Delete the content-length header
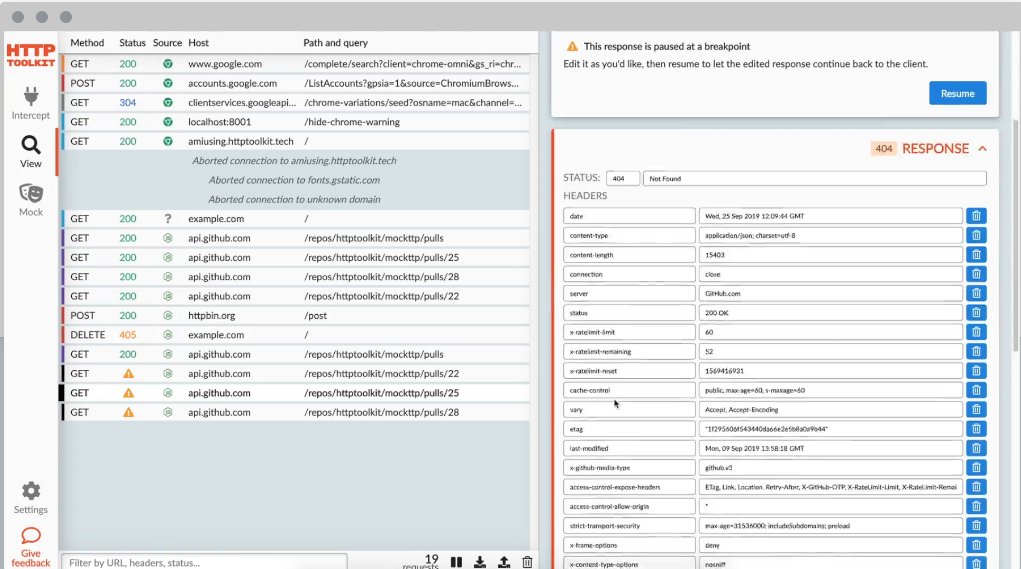This screenshot has width=1021, height=569. point(976,255)
